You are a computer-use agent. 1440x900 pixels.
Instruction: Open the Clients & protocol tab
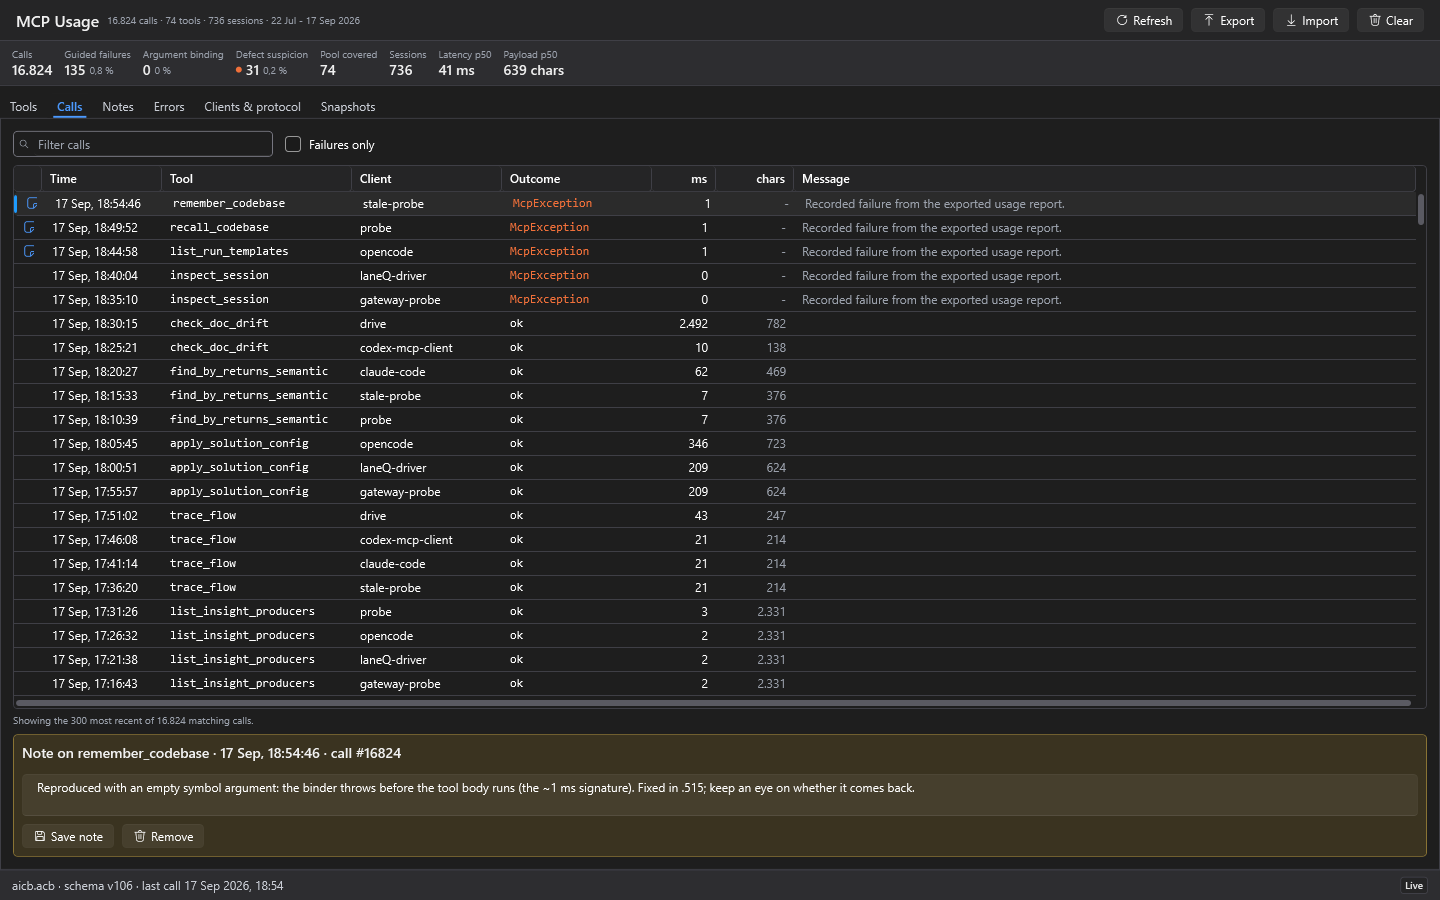point(252,107)
